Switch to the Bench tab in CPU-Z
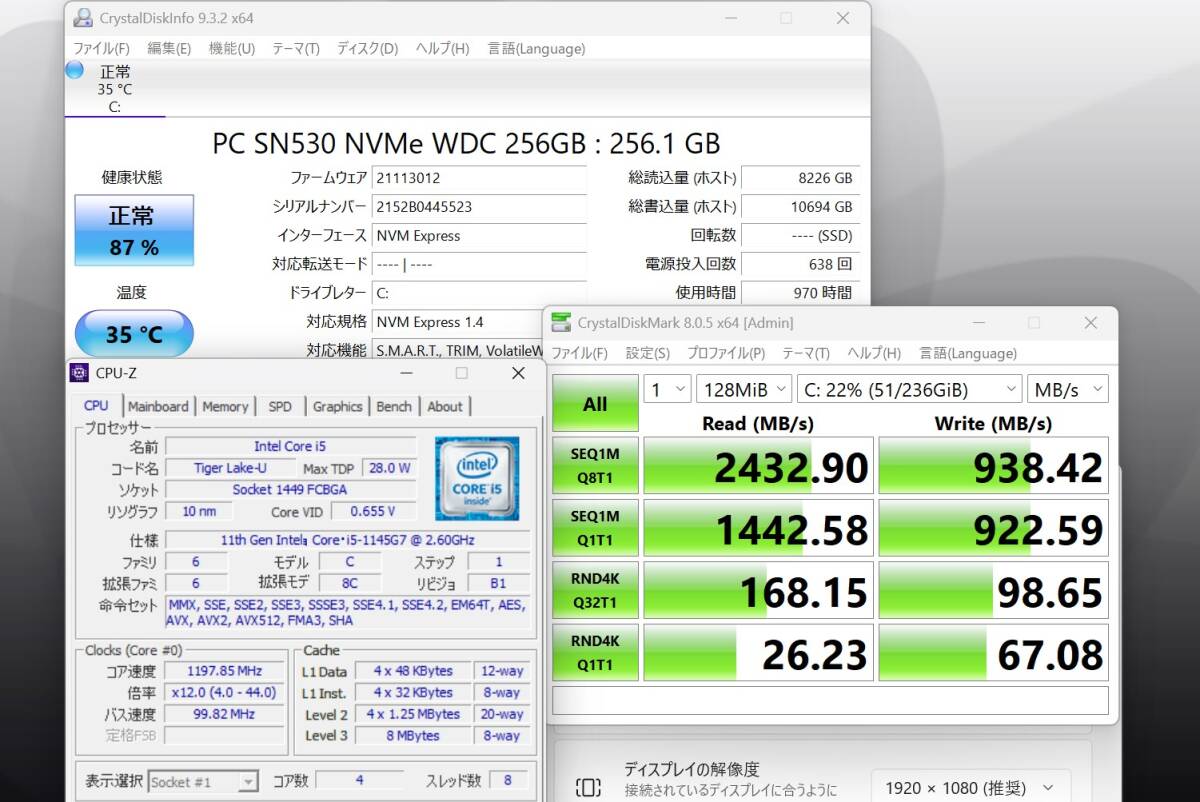This screenshot has width=1200, height=802. (394, 406)
